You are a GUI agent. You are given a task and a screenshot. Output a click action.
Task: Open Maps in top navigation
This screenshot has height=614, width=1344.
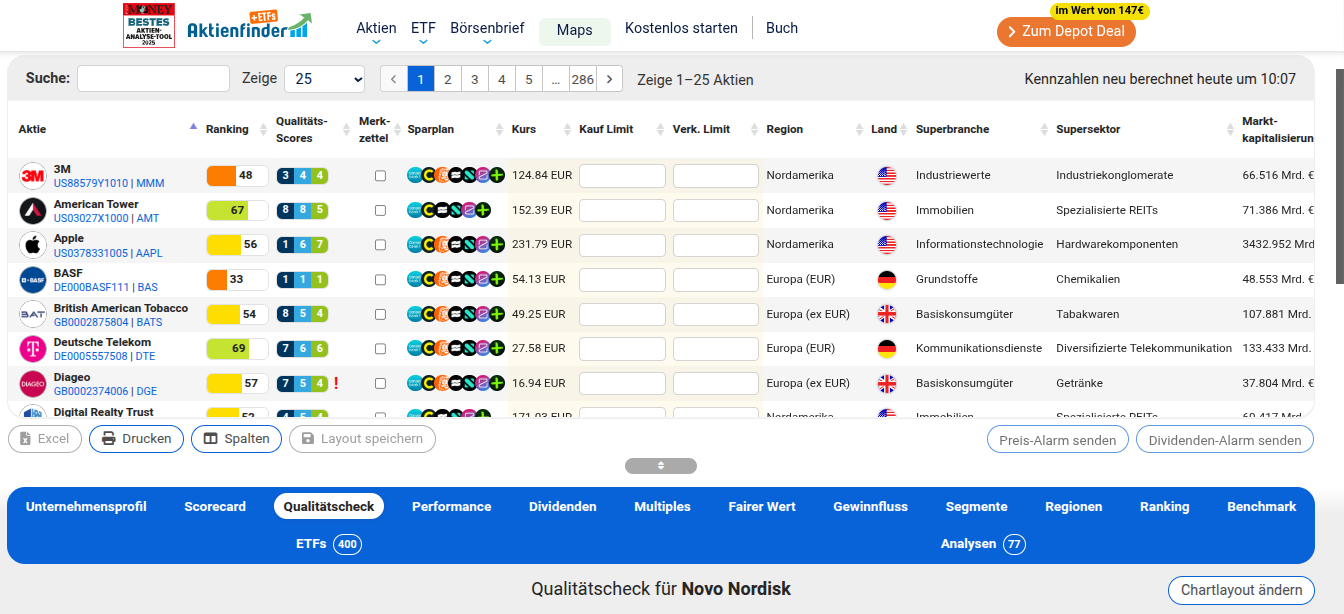(x=575, y=31)
